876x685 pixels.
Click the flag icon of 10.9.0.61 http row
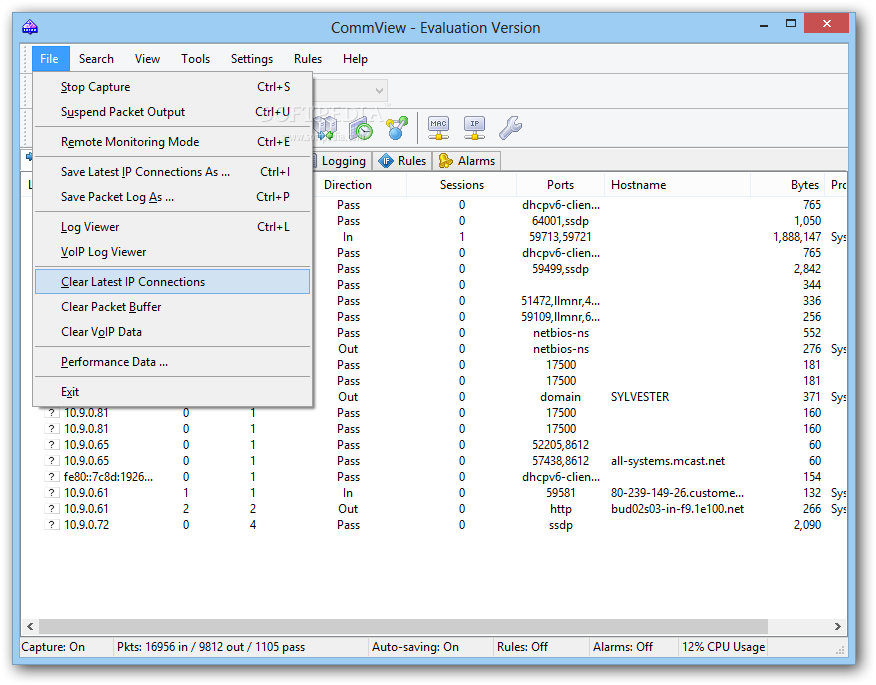point(51,509)
